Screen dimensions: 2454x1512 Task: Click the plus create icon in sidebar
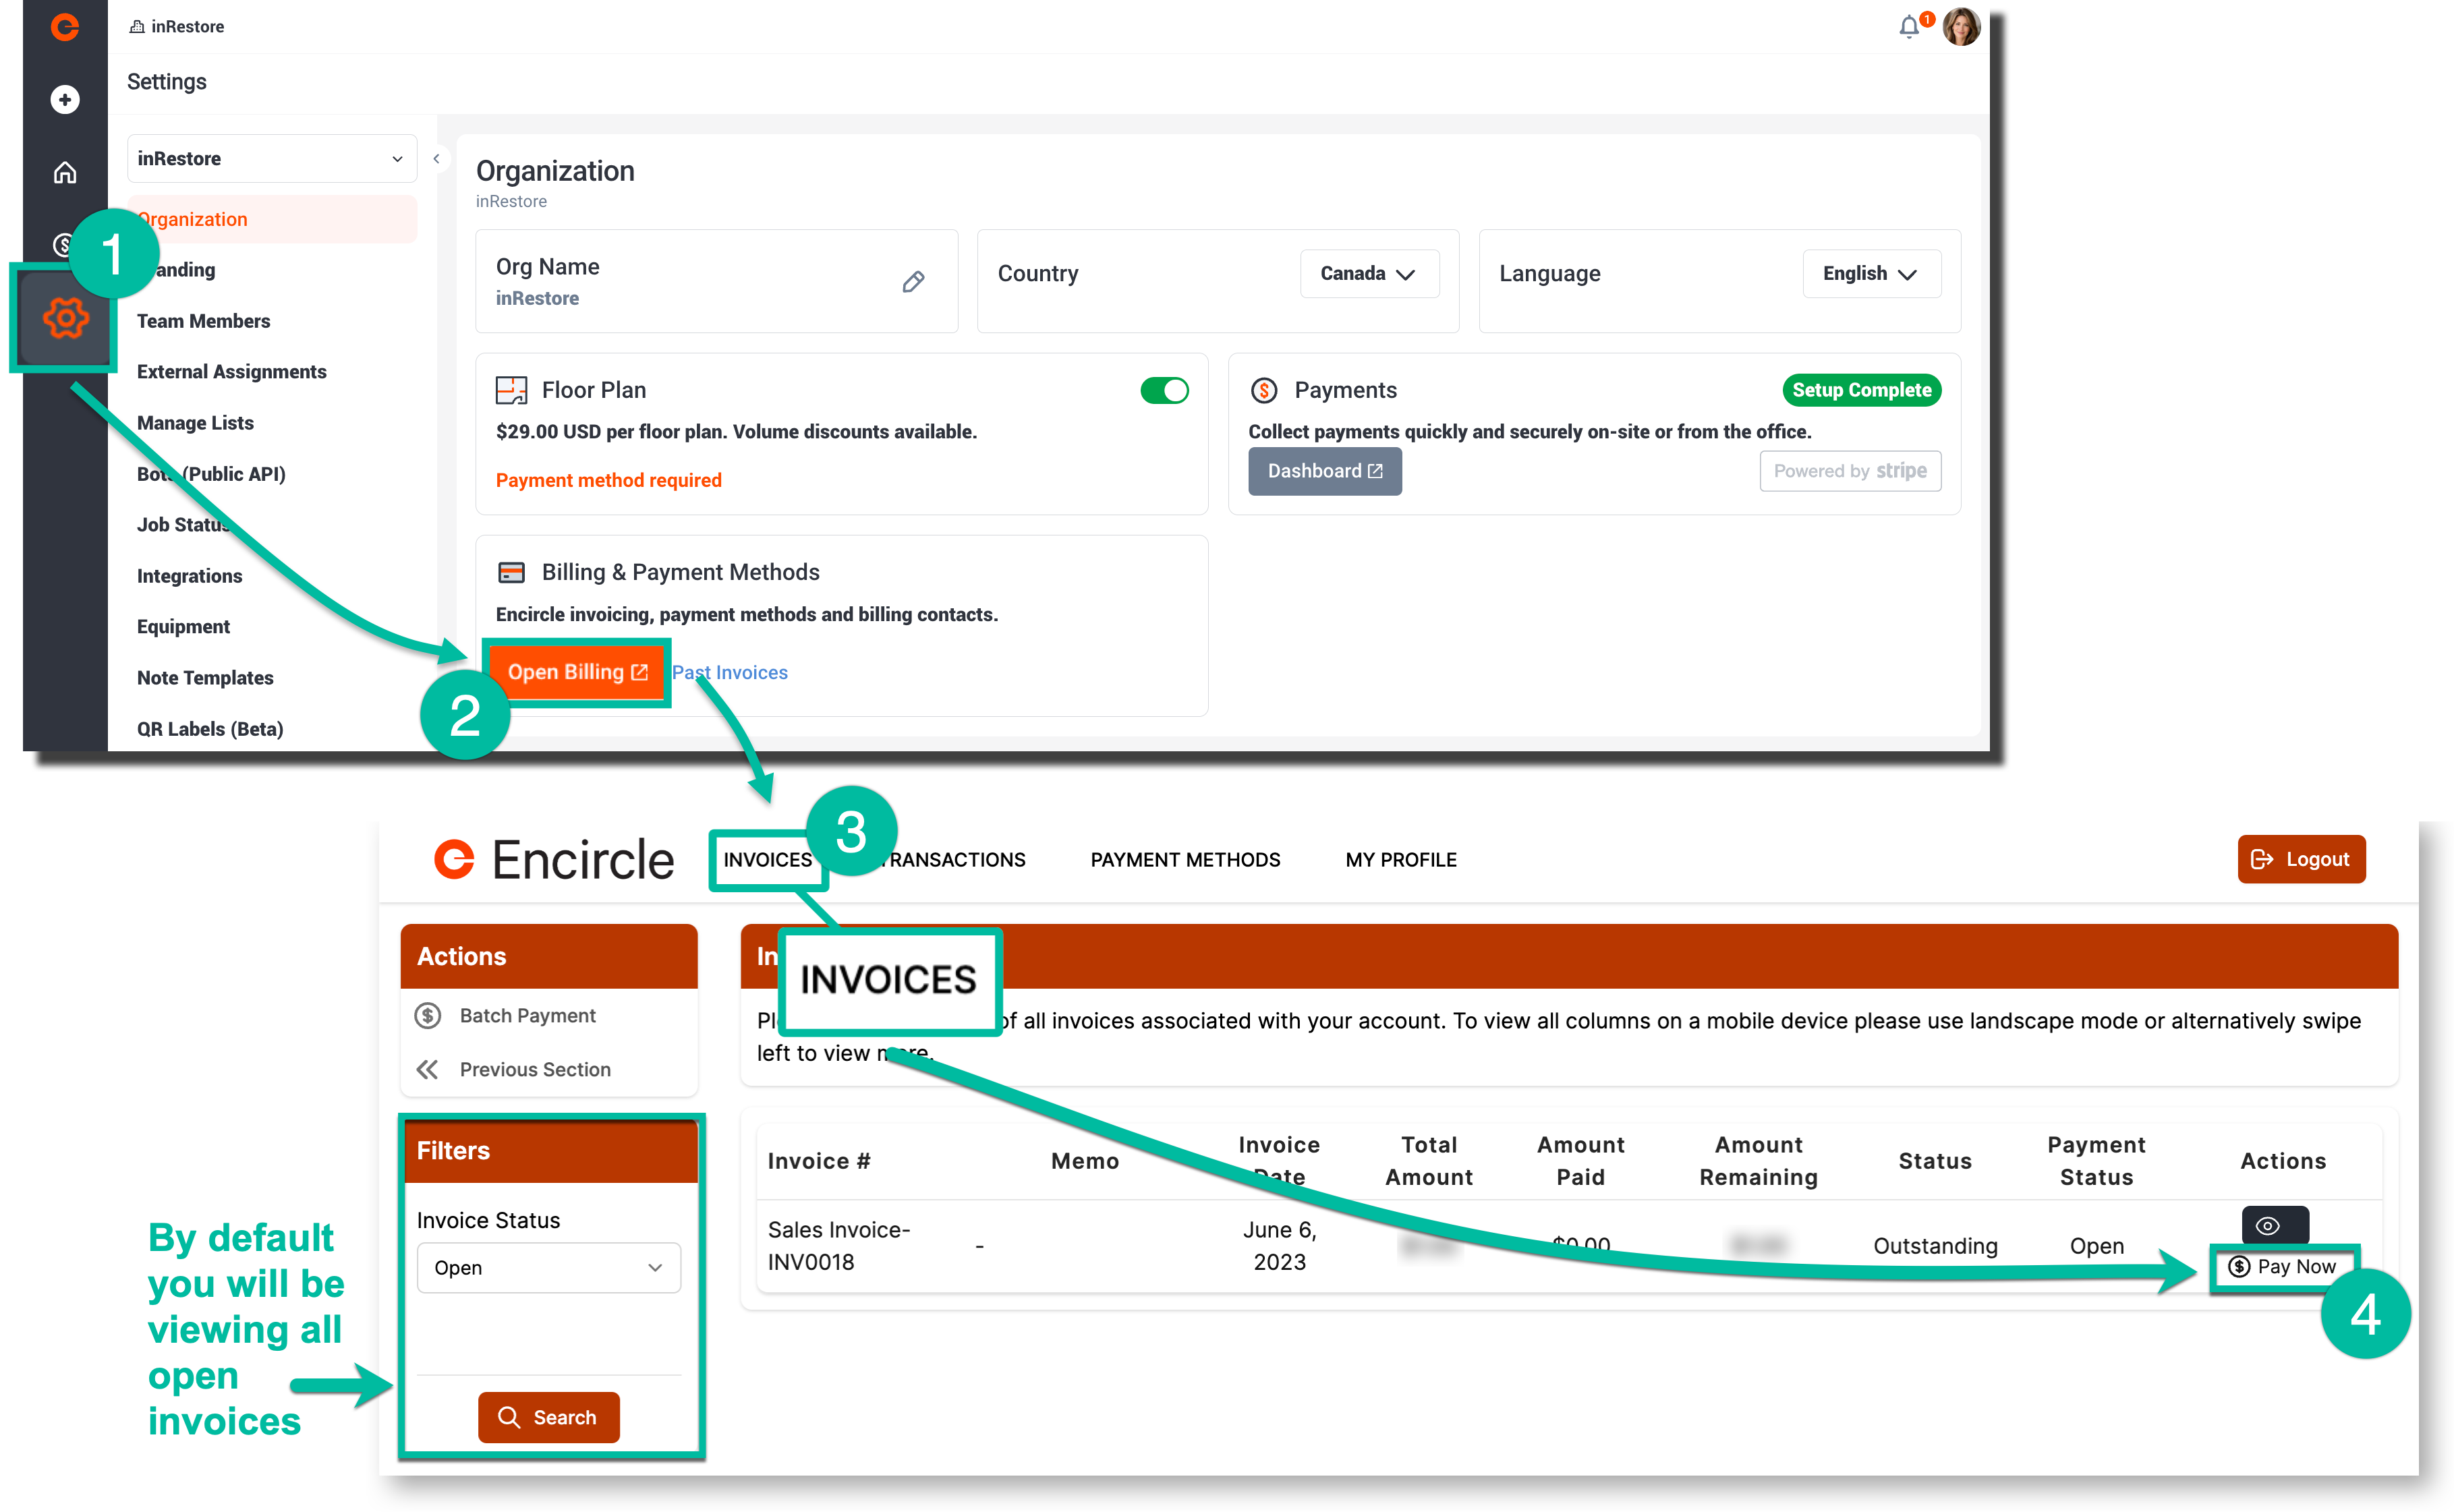pos(65,100)
